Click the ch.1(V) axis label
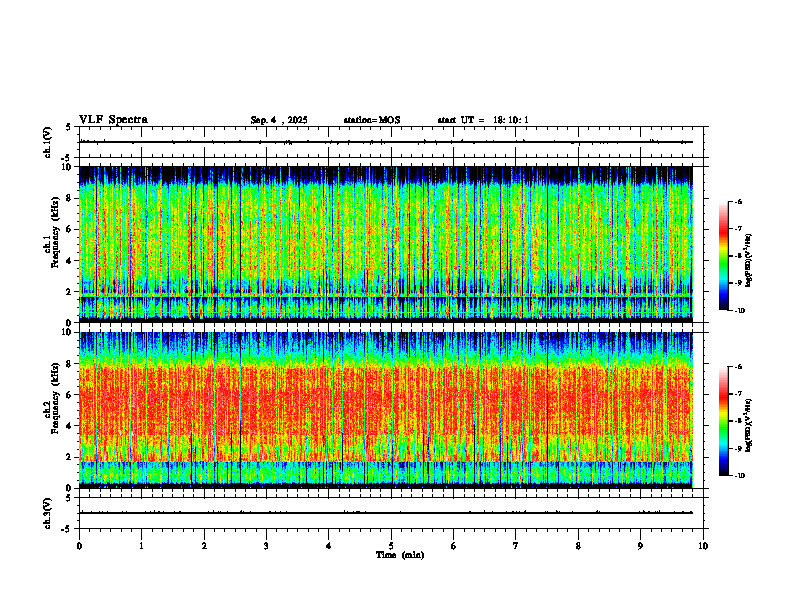 coord(47,142)
